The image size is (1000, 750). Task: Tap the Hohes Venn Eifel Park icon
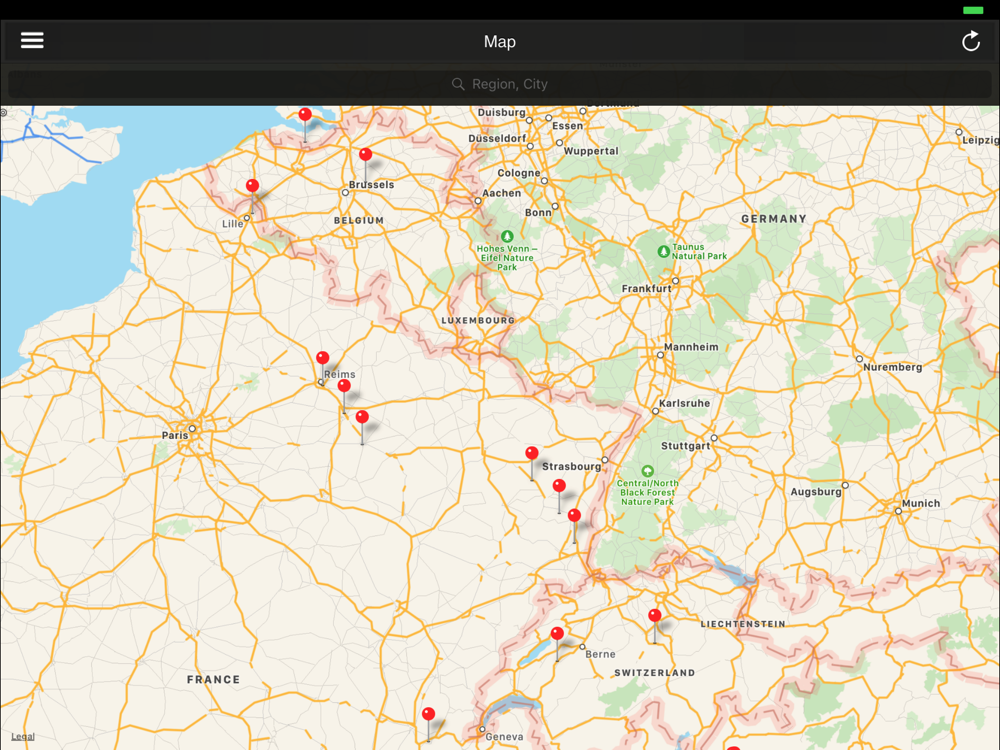pyautogui.click(x=508, y=236)
